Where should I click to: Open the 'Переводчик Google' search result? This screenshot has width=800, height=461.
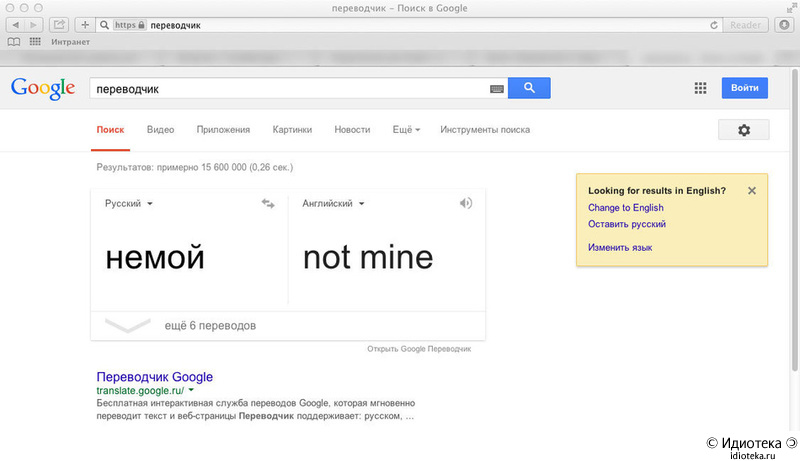154,377
